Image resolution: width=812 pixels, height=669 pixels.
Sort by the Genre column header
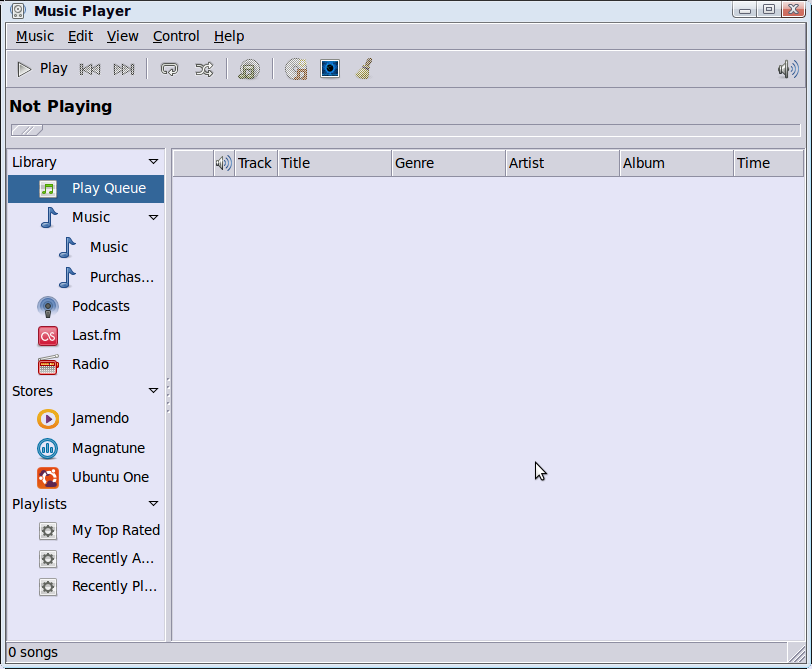(x=448, y=163)
